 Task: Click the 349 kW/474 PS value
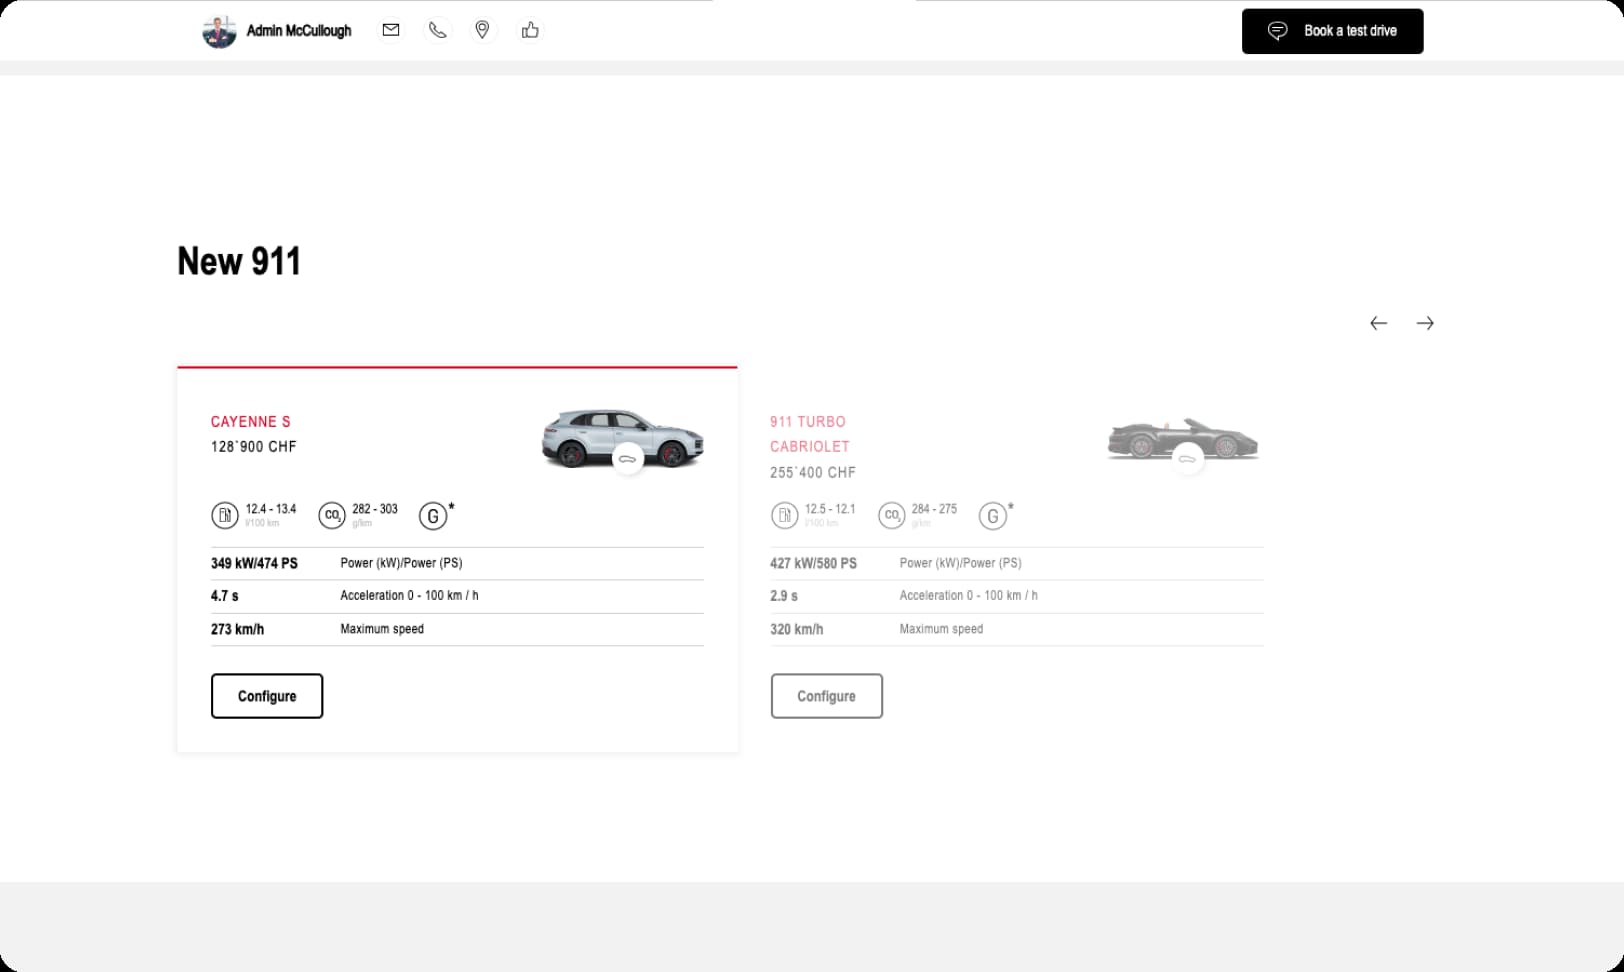tap(254, 563)
